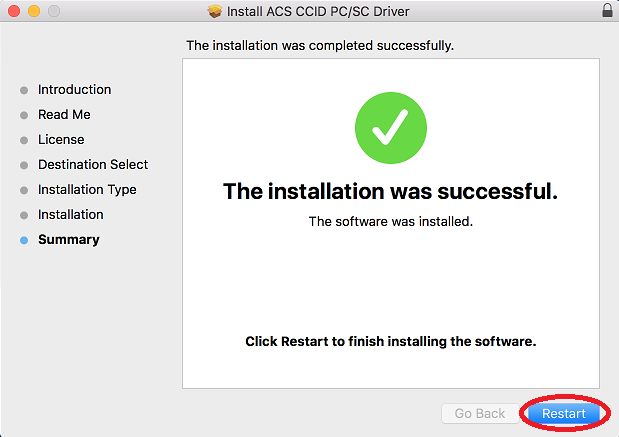Click the 'installation was successful' heading
619x437 pixels.
(390, 191)
